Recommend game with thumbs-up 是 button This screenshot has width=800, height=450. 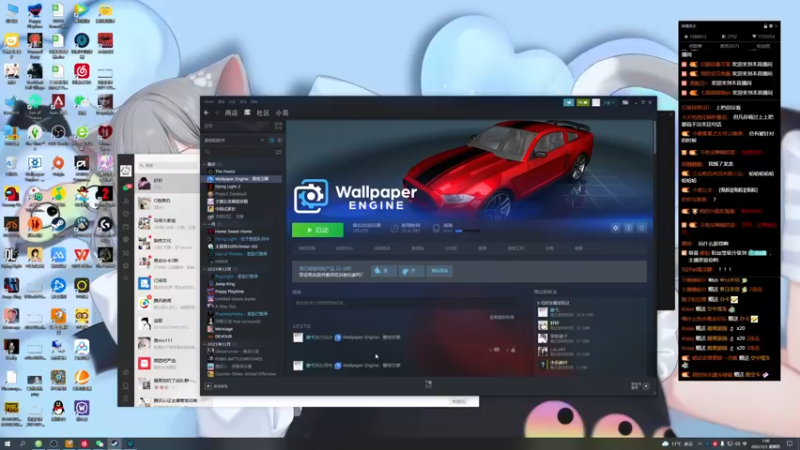click(x=384, y=271)
